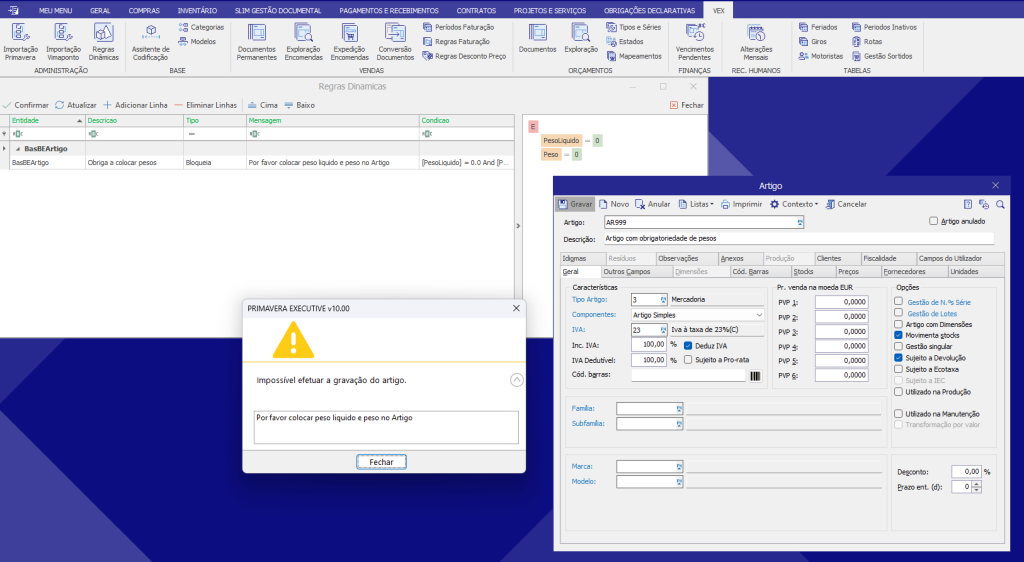
Task: Click the Desconto percentage field
Action: pyautogui.click(x=967, y=471)
